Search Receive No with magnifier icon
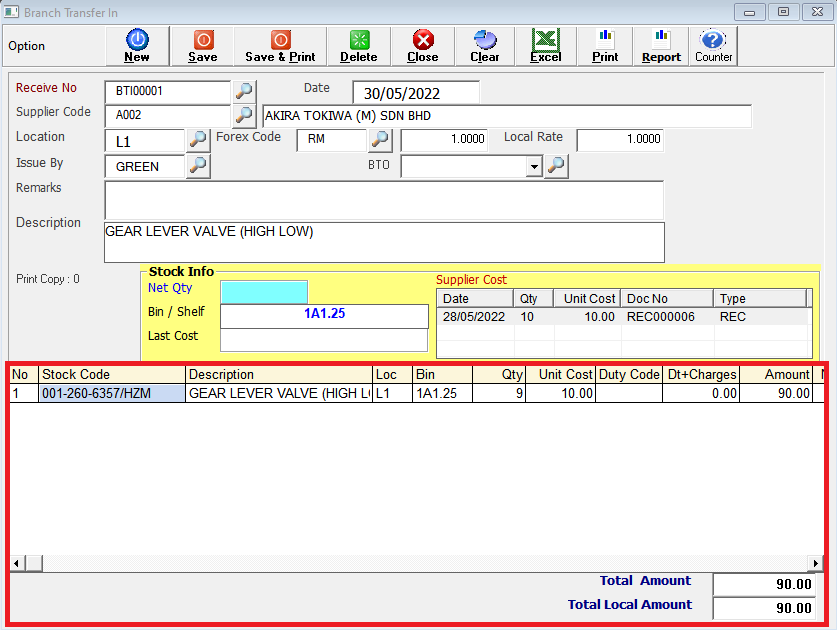The width and height of the screenshot is (837, 630). [244, 91]
